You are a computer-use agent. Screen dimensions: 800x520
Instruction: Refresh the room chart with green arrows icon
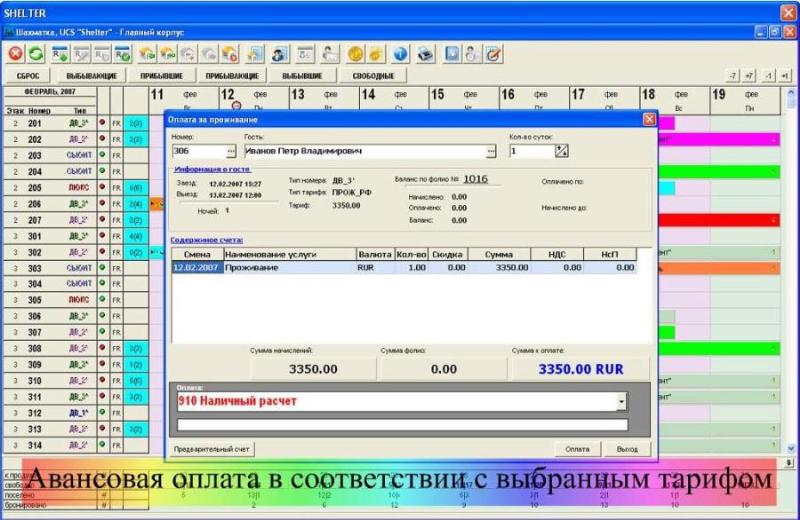pos(36,54)
